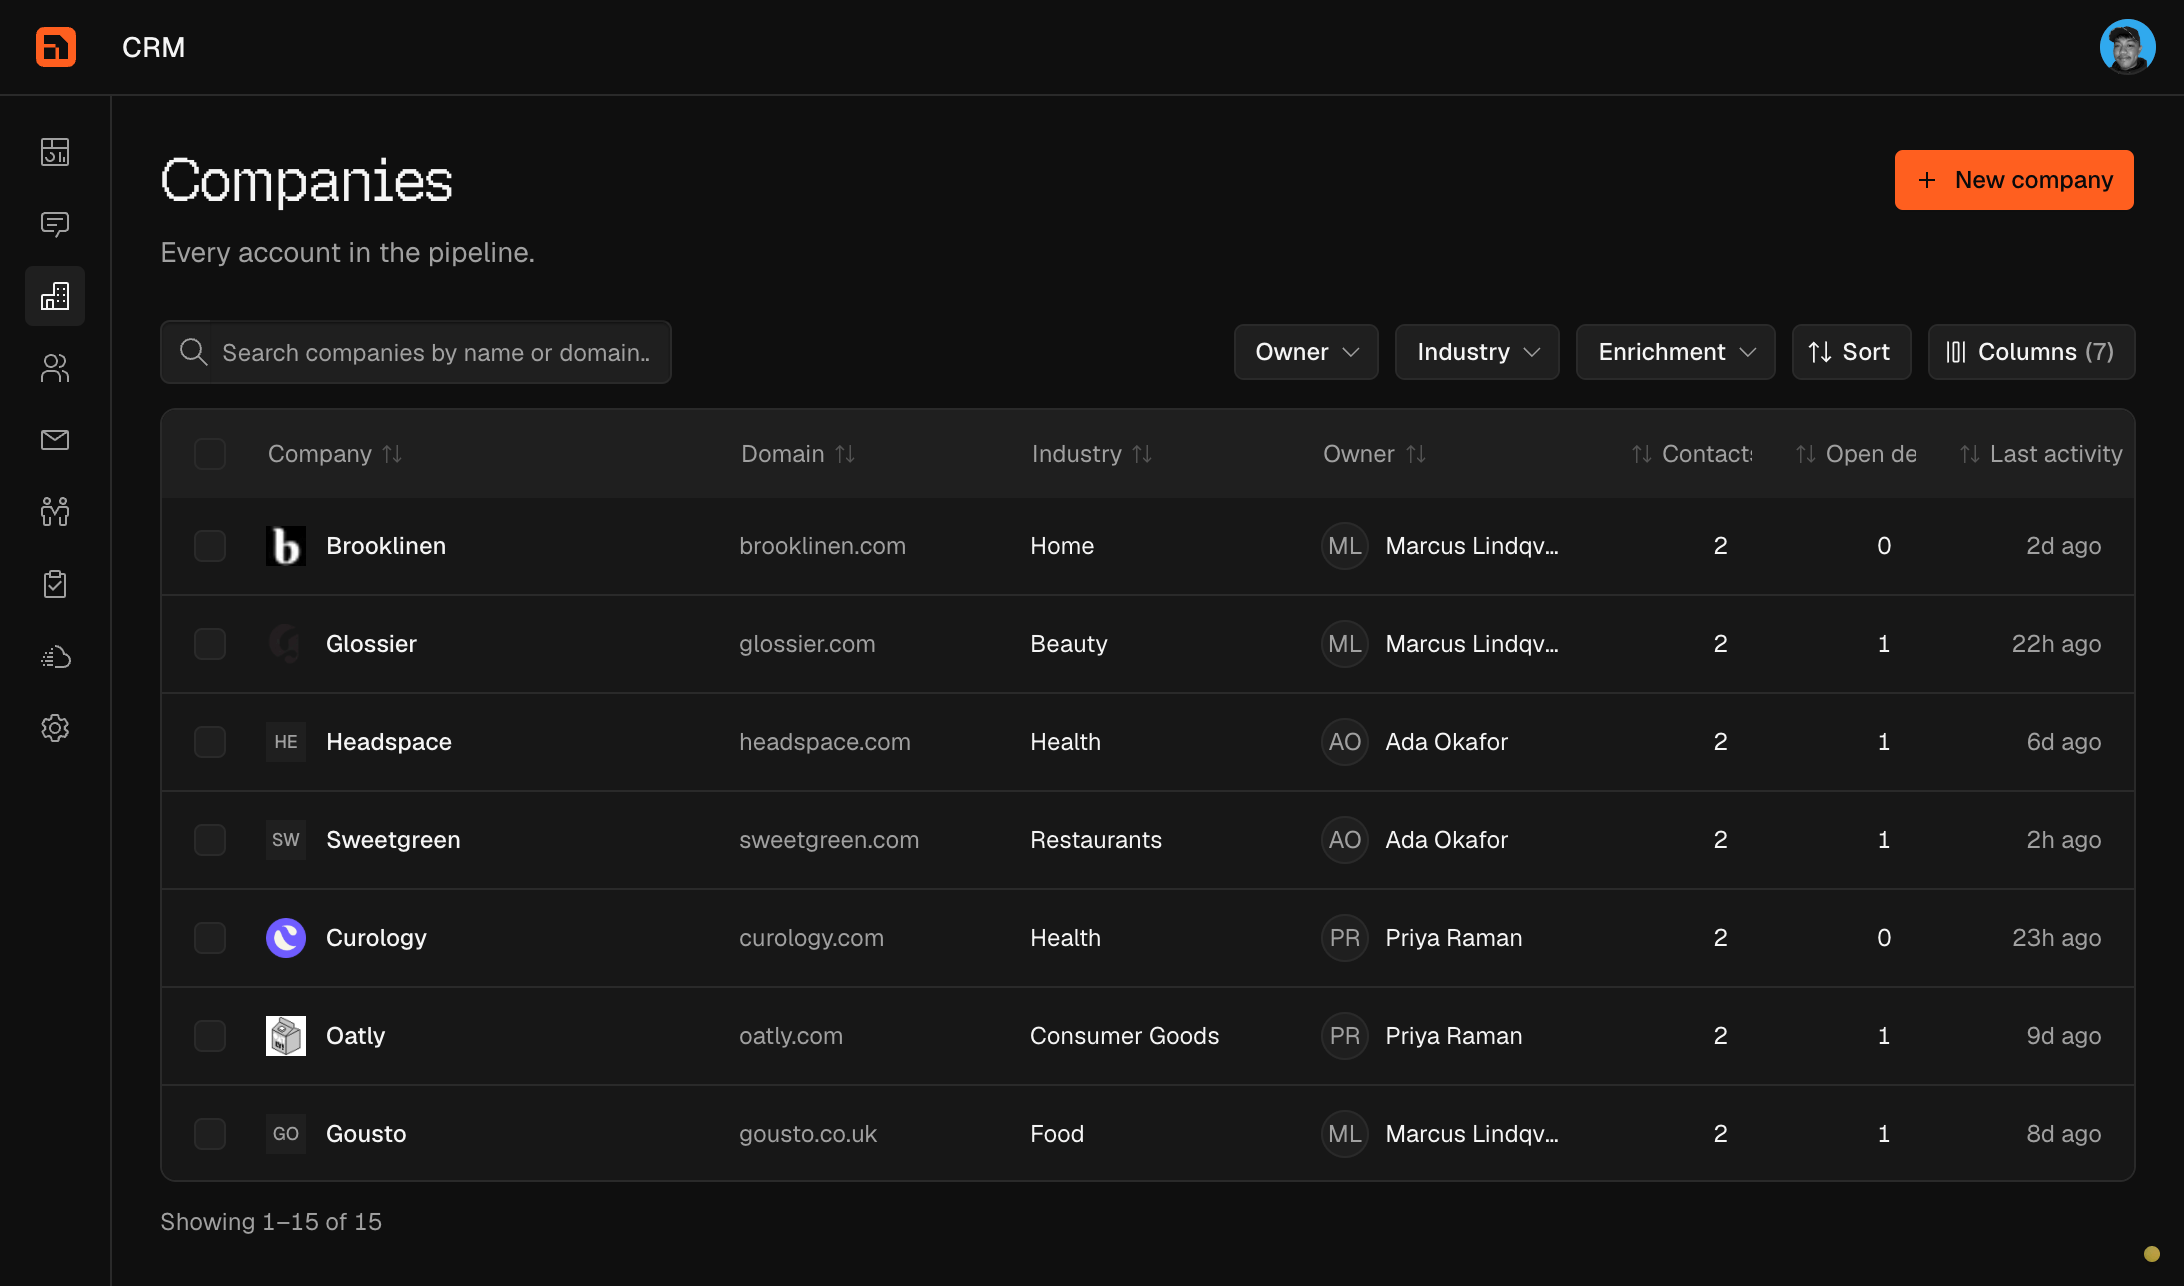Open the conversations chat icon in sidebar
This screenshot has height=1286, width=2184.
55,224
